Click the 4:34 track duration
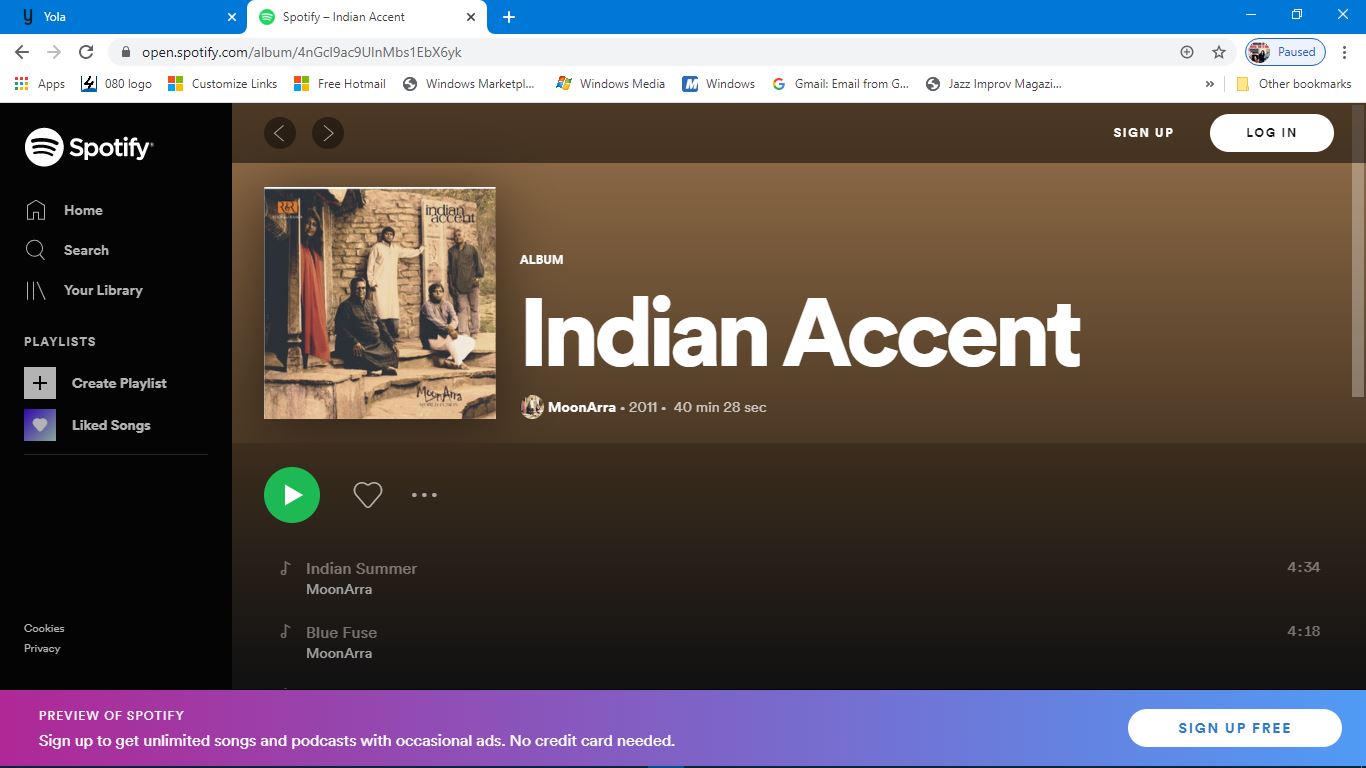 (1303, 567)
